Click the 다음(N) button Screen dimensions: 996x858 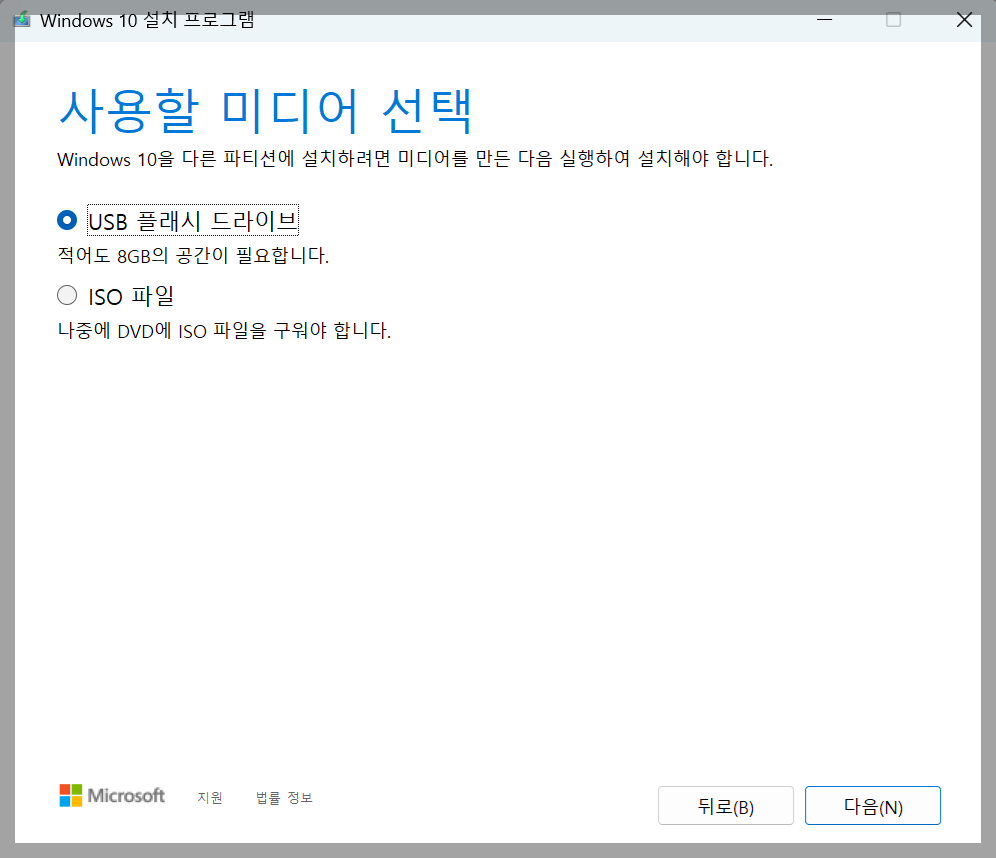coord(872,805)
